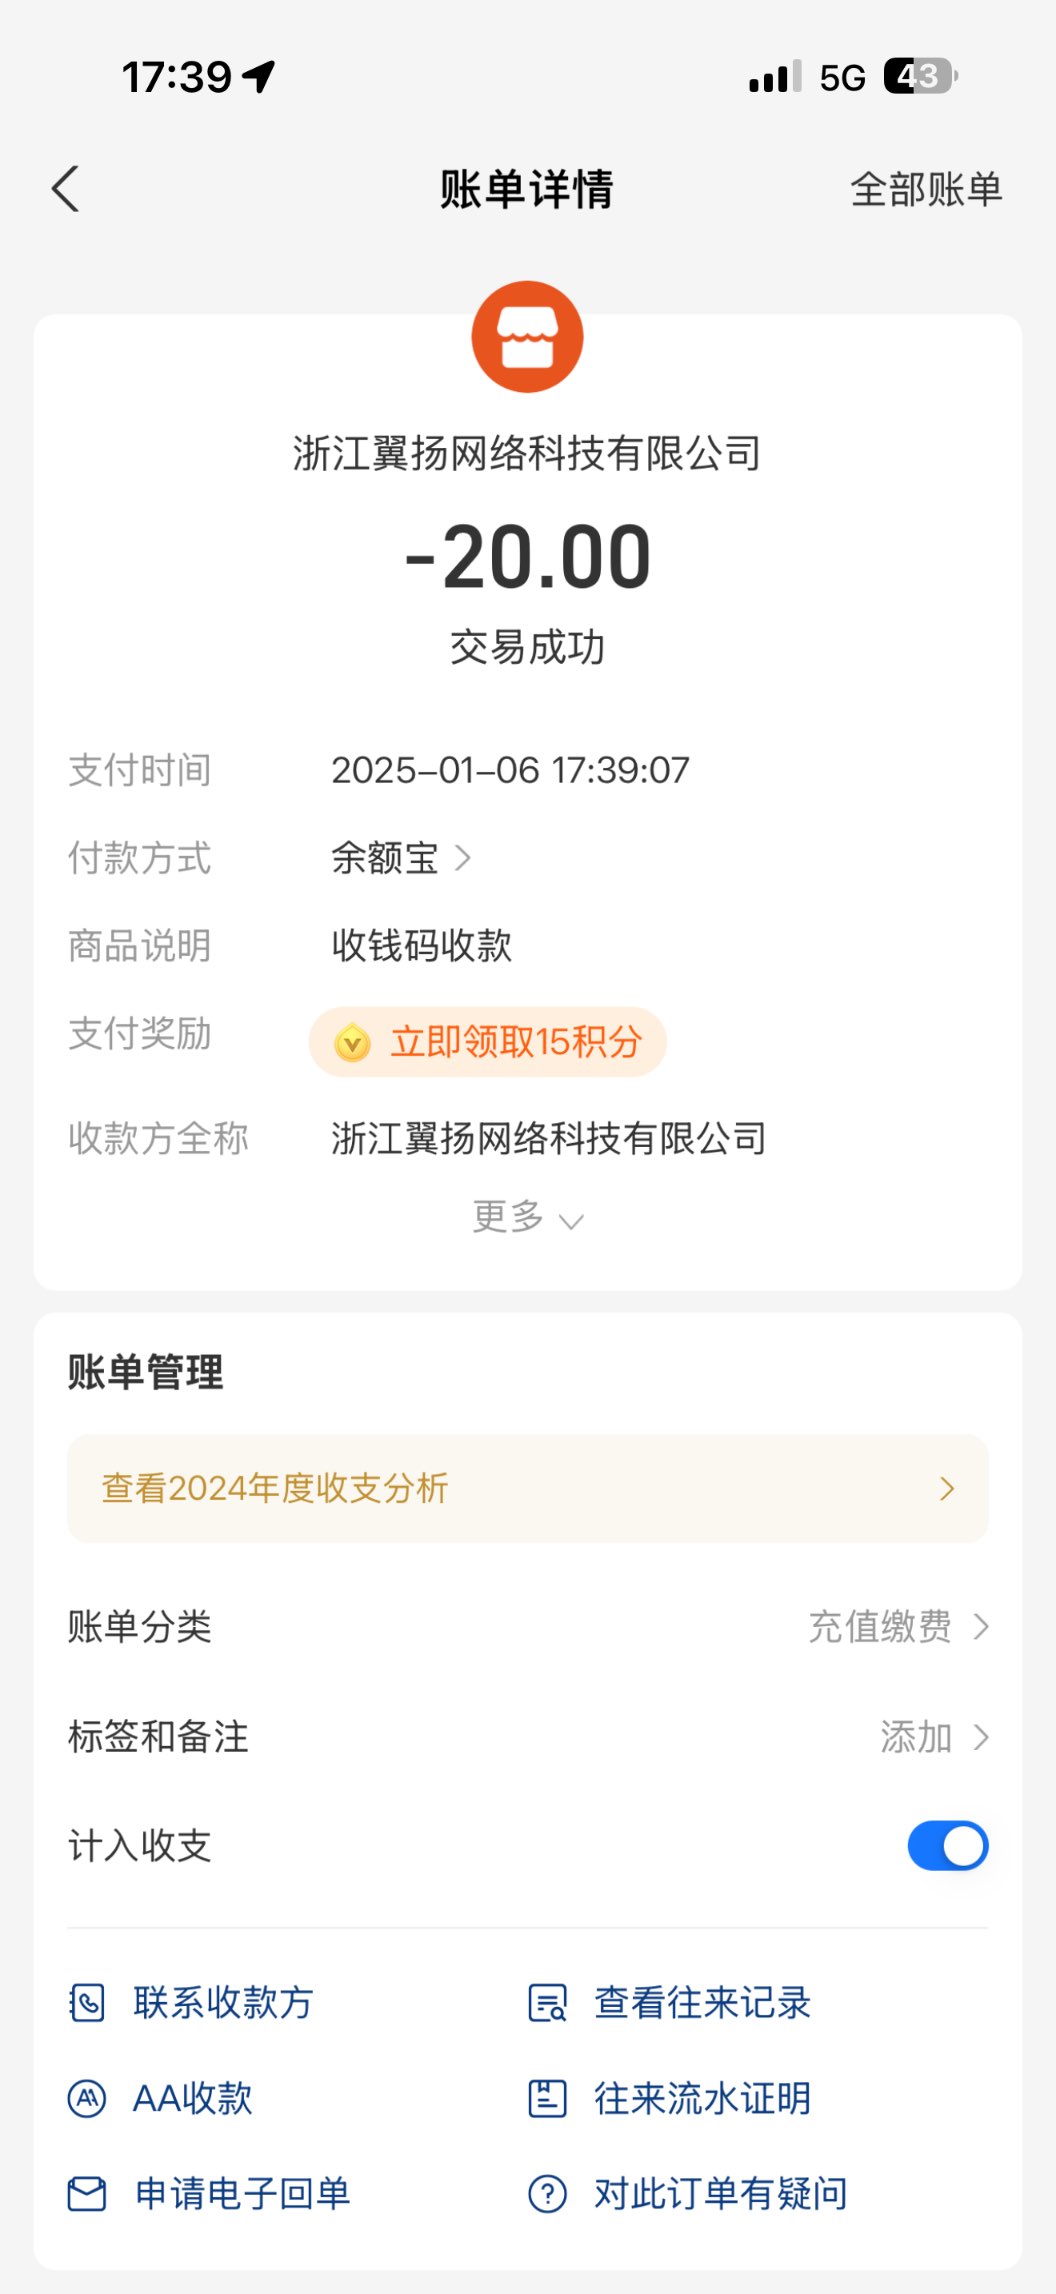
Task: Tap the battery indicator in status bar
Action: (x=920, y=77)
